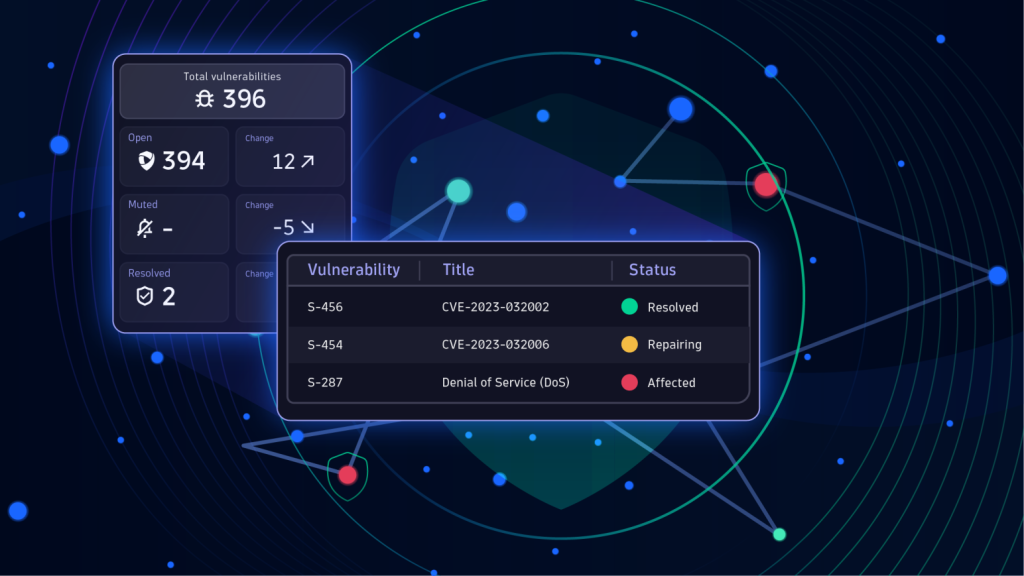
Task: Open the Denial of Service (DoS) entry
Action: (506, 382)
